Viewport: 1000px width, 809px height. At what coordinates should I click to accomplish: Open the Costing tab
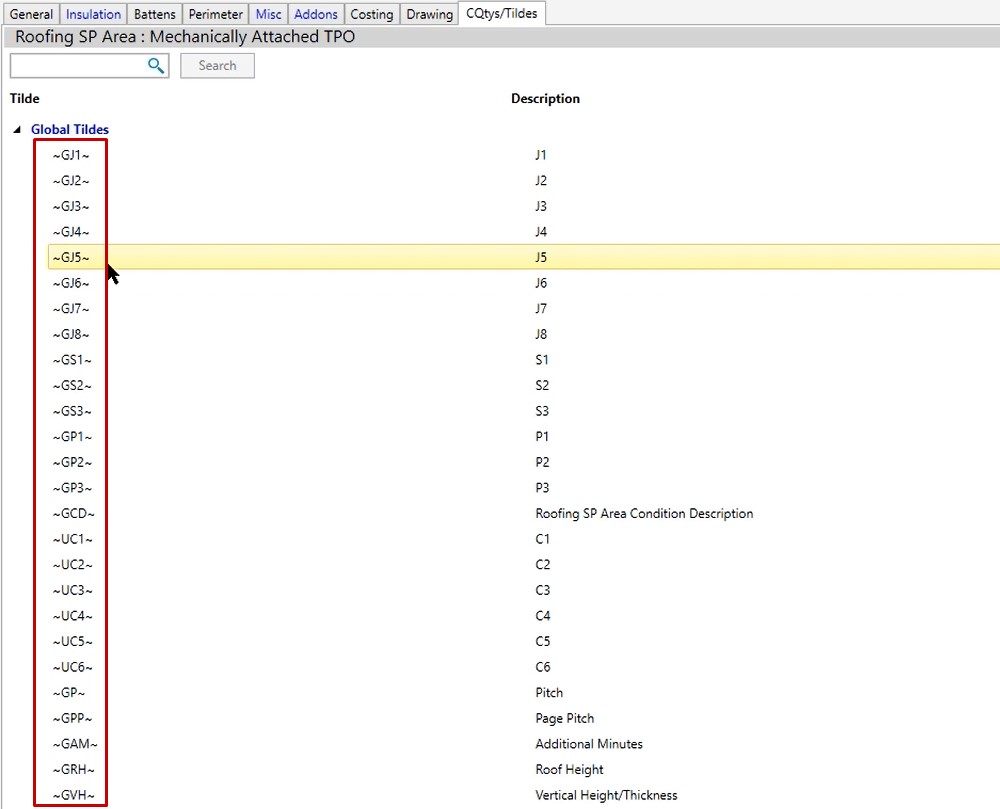point(371,14)
